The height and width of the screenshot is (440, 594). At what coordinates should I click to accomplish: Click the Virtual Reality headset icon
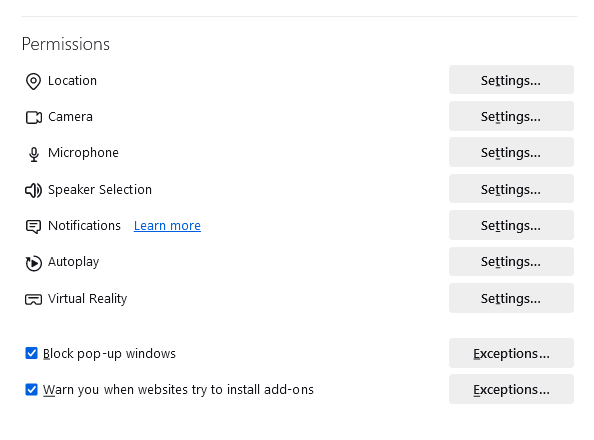click(33, 299)
